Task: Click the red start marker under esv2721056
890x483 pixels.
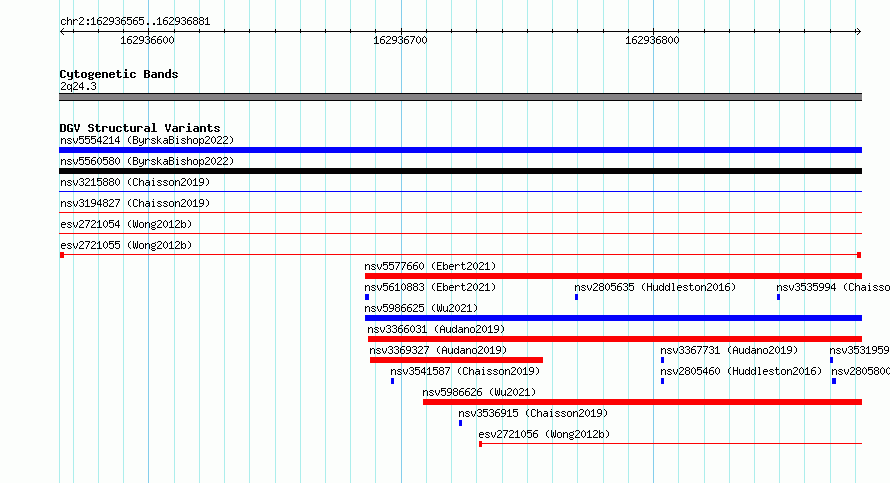Action: (481, 444)
